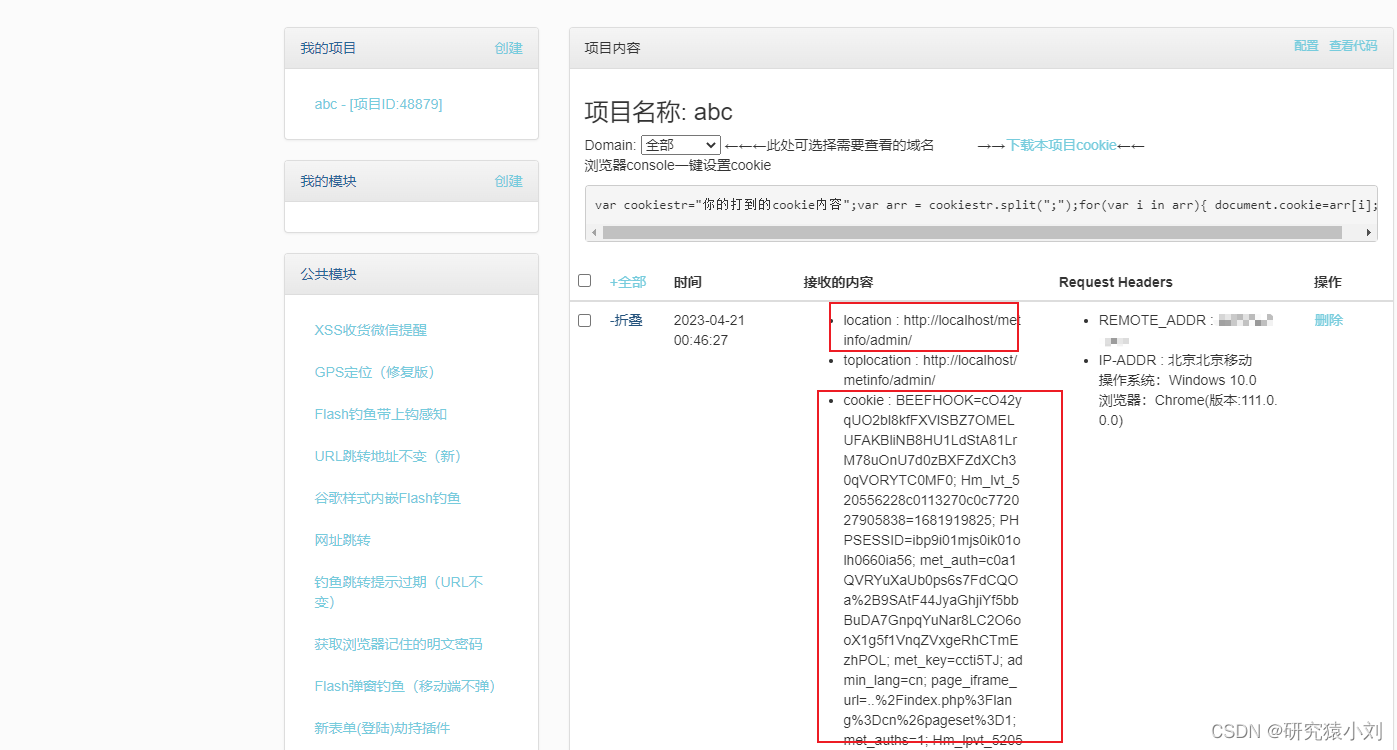
Task: Tick the checkbox for the 2023-04-21 record
Action: (585, 320)
